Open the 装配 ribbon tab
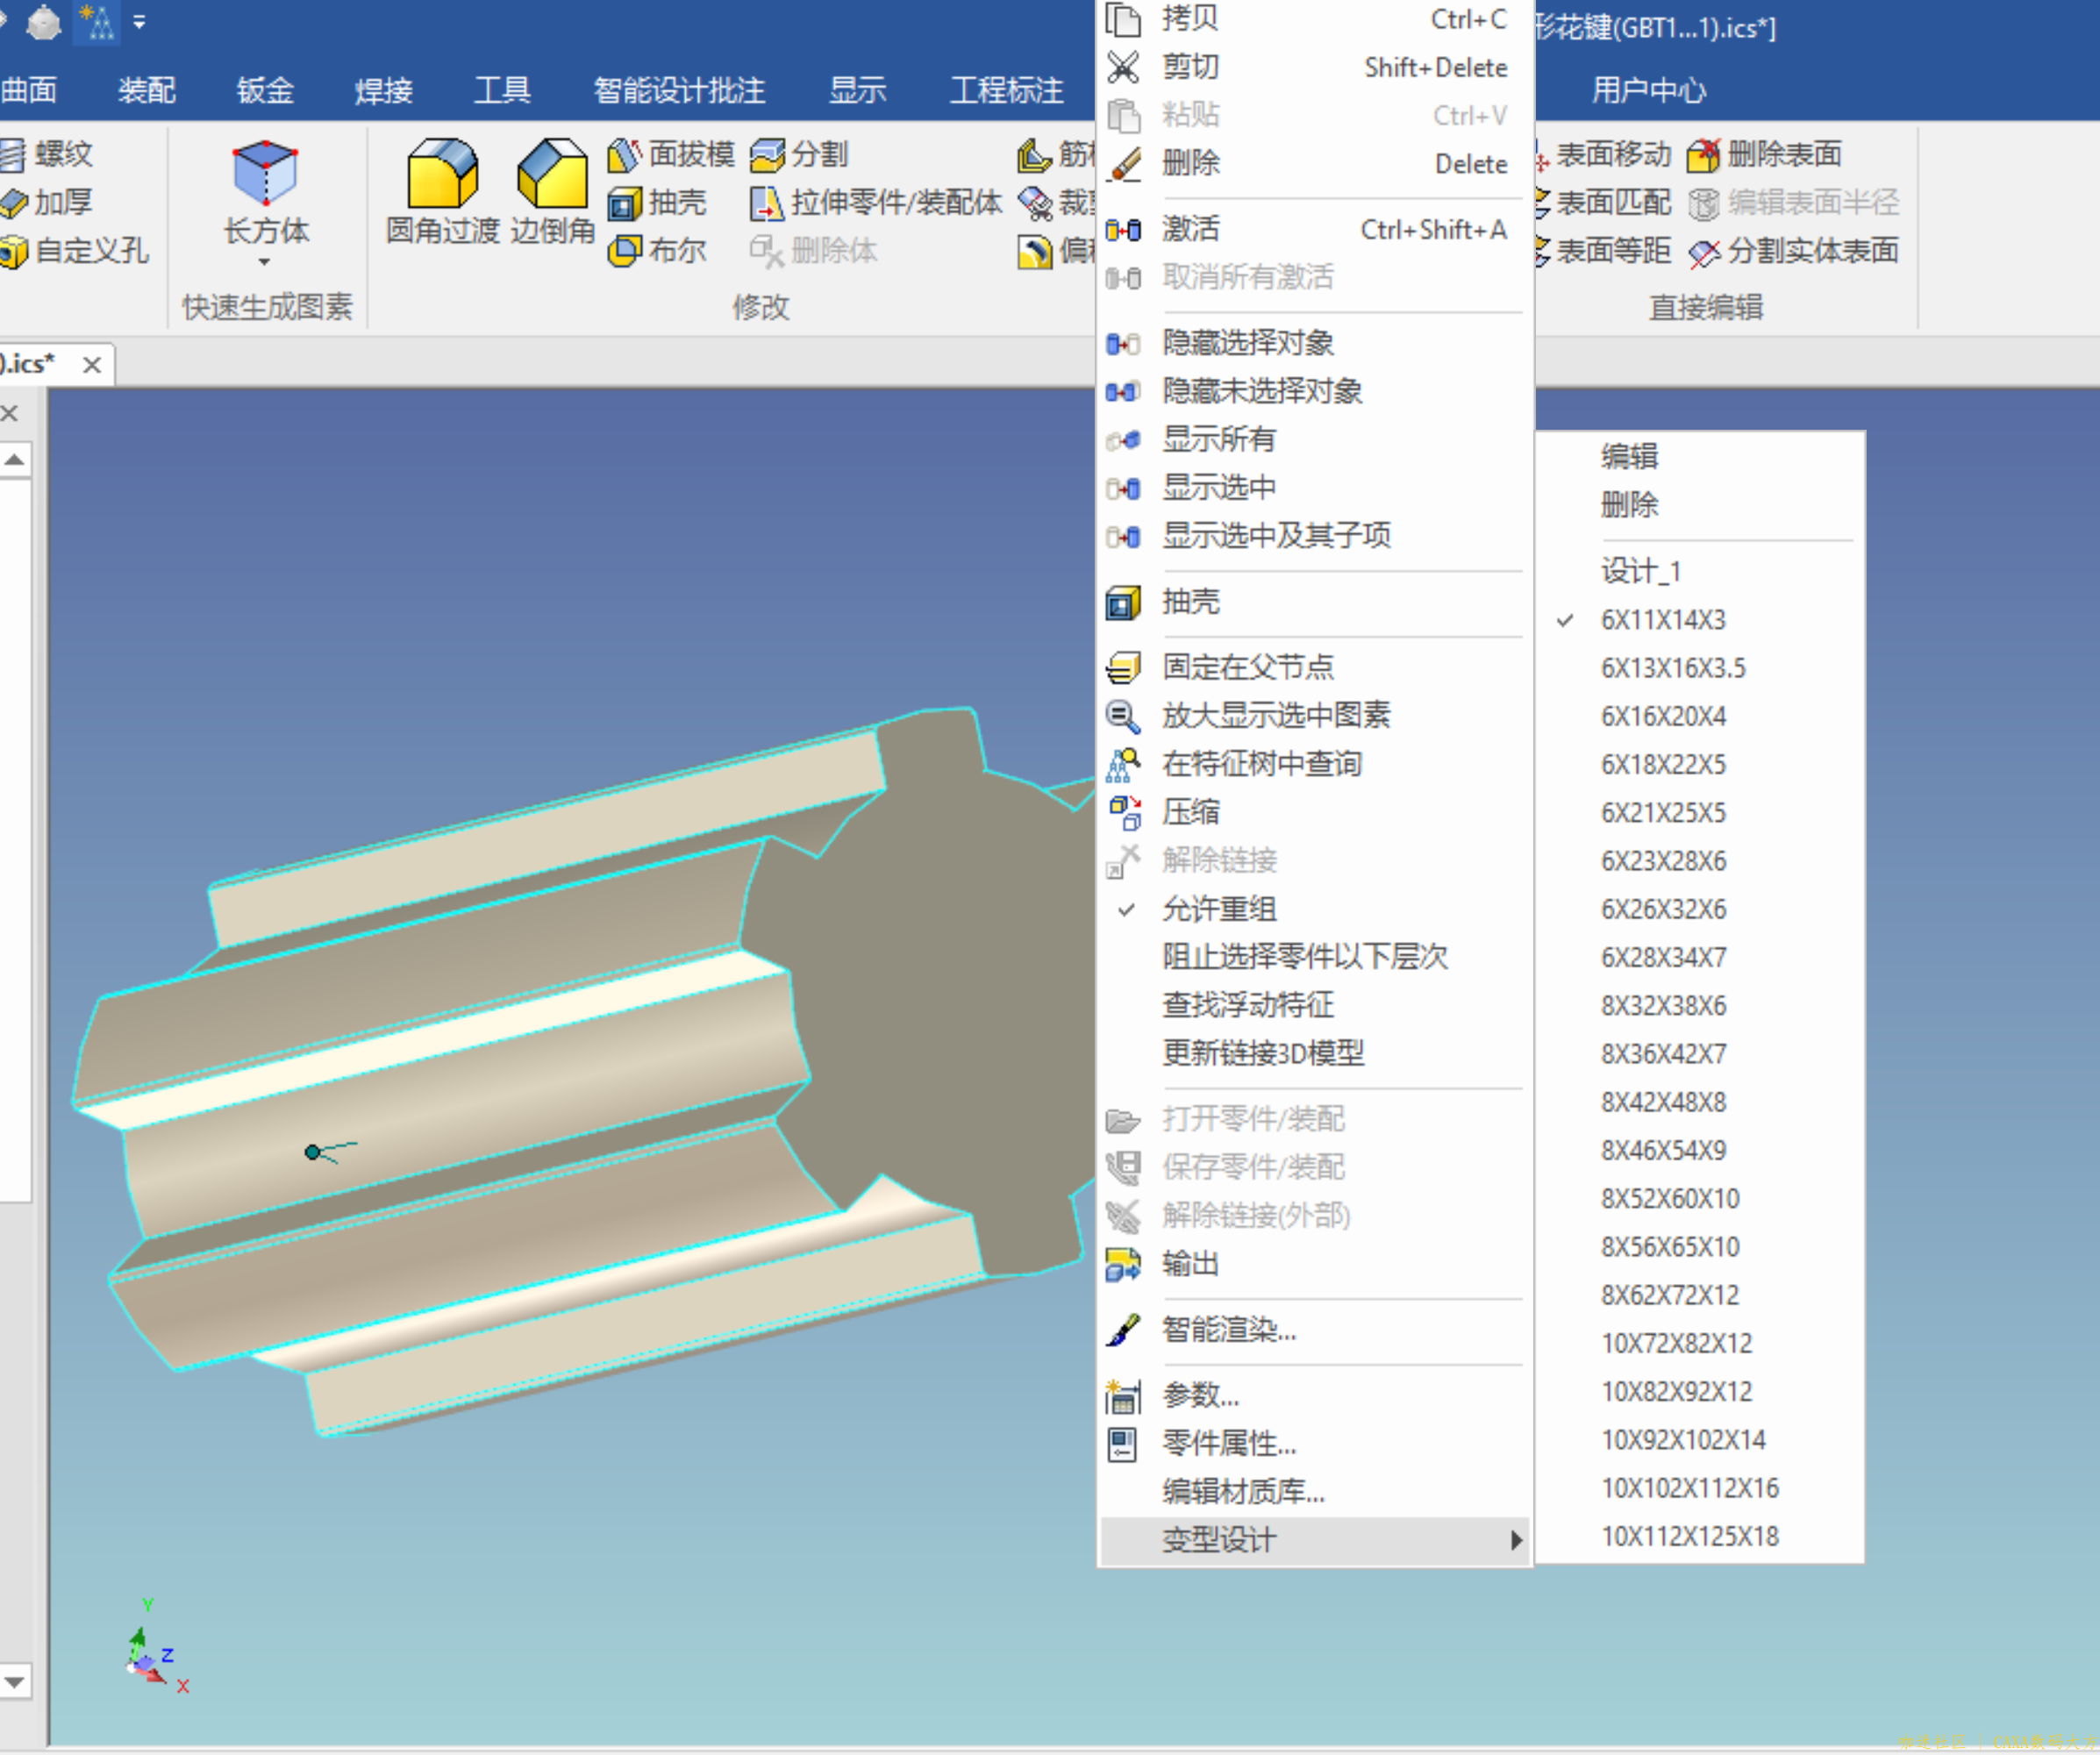2100x1755 pixels. 146,91
